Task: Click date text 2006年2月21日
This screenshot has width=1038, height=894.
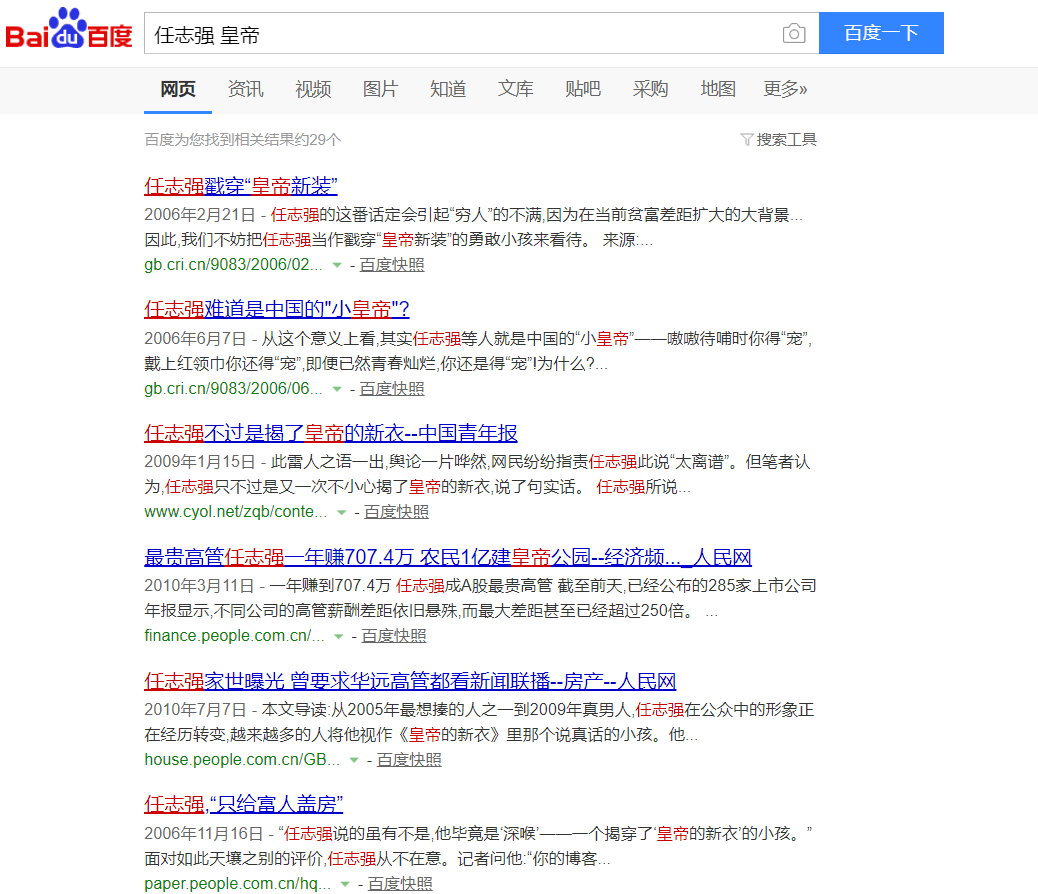Action: tap(200, 215)
